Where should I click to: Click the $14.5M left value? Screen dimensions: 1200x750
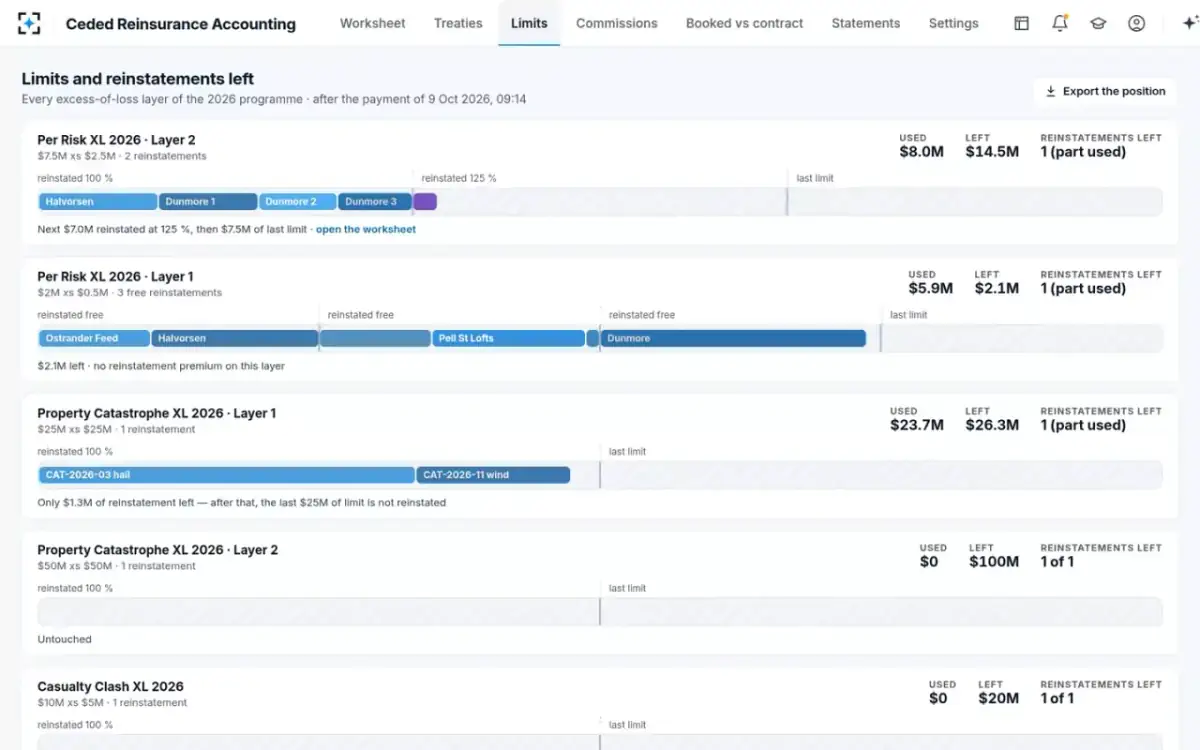992,152
